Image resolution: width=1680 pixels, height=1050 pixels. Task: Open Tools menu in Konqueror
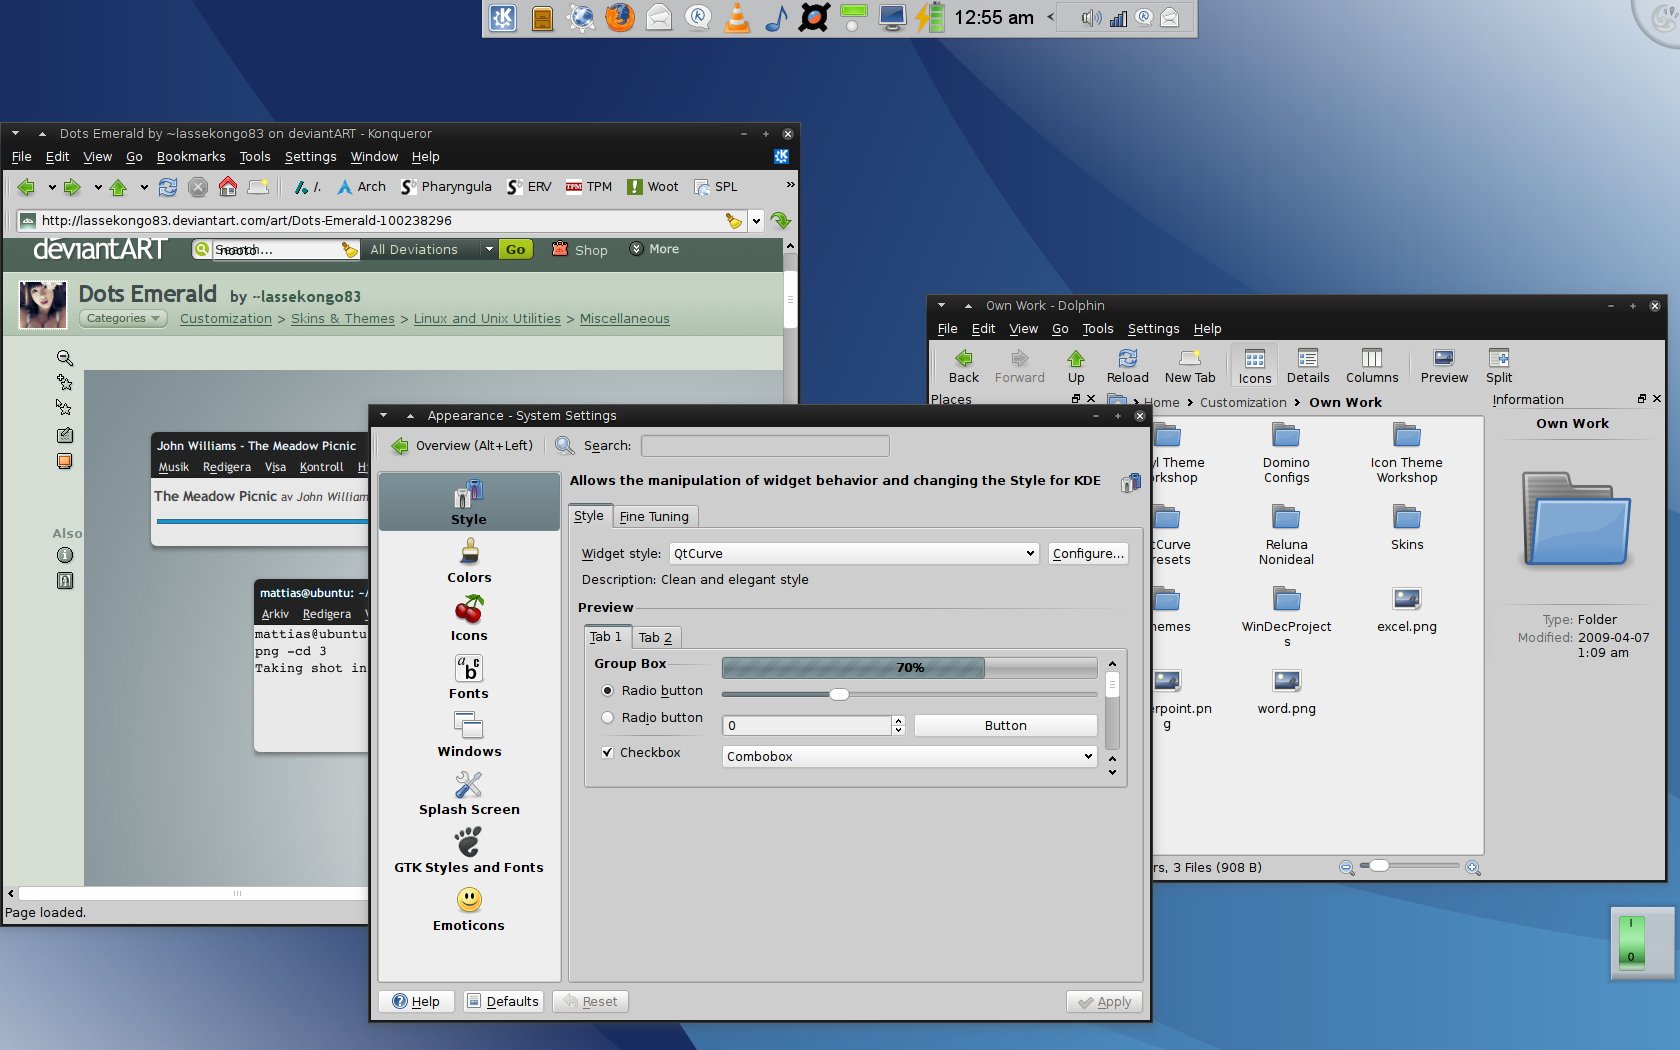pyautogui.click(x=255, y=157)
